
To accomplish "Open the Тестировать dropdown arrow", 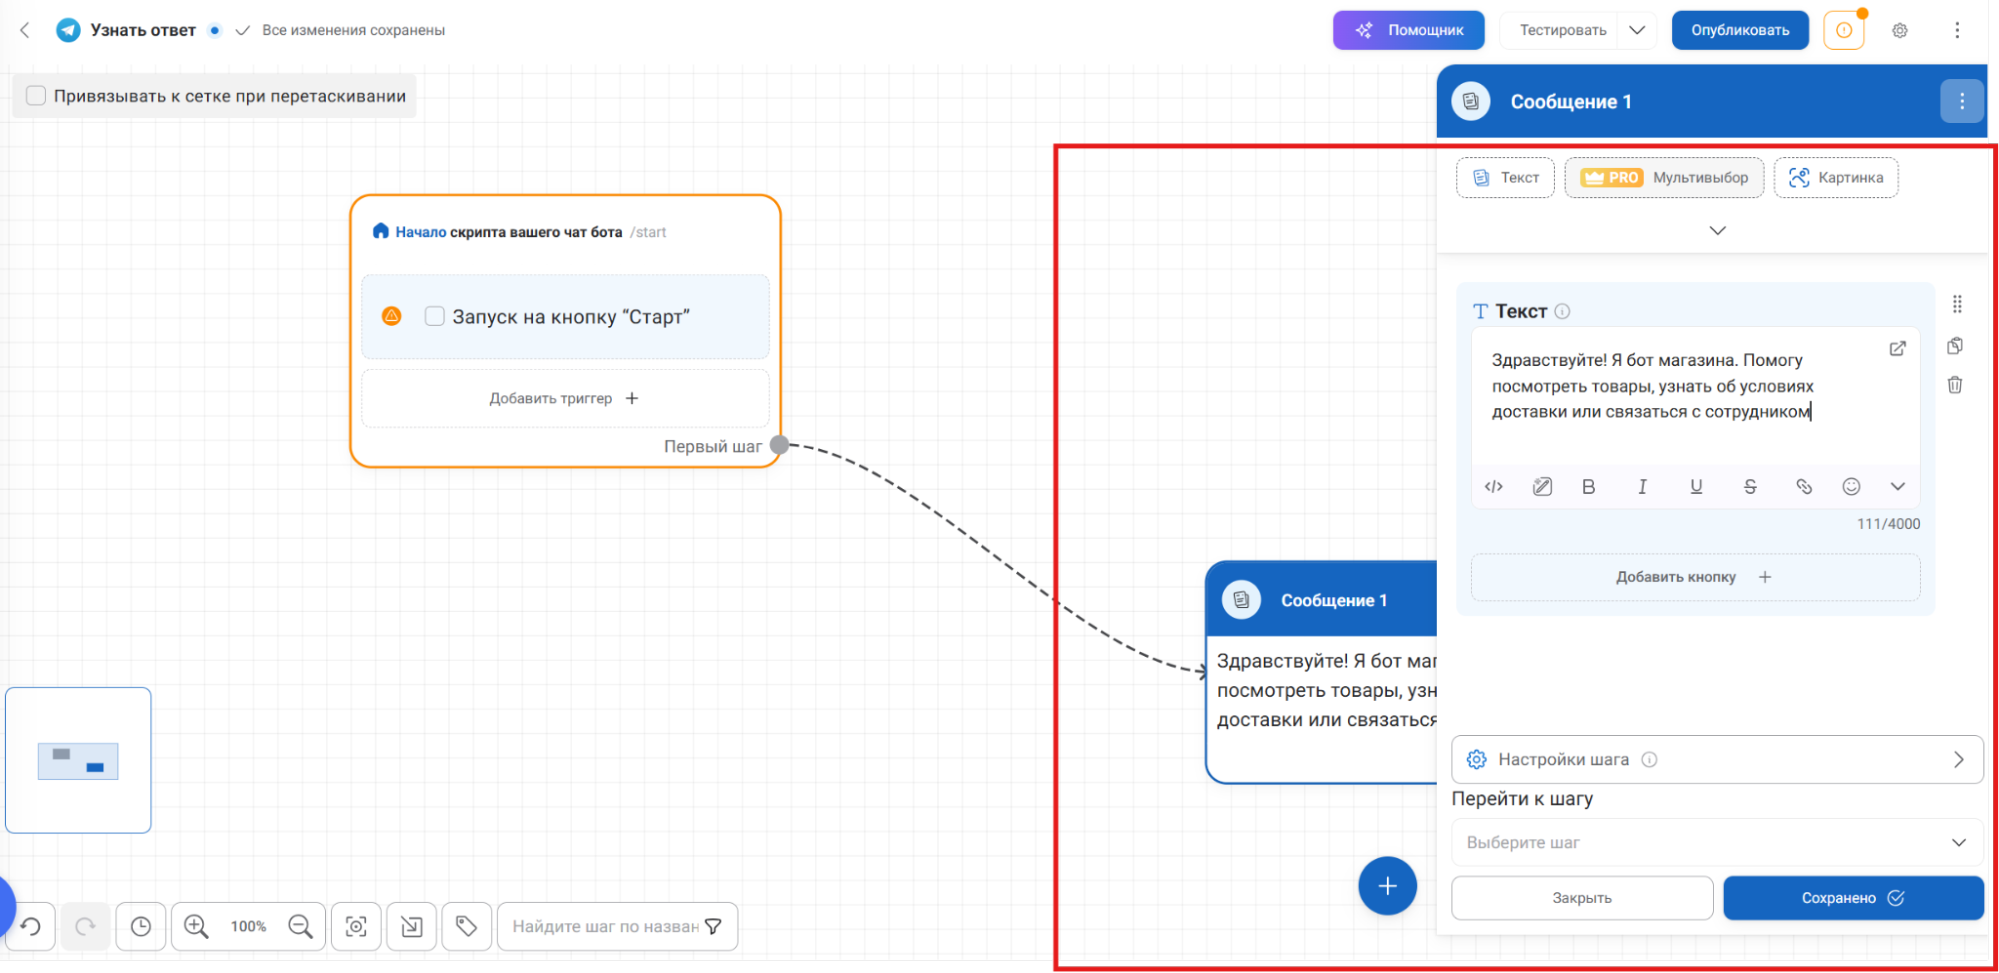I will pos(1637,30).
